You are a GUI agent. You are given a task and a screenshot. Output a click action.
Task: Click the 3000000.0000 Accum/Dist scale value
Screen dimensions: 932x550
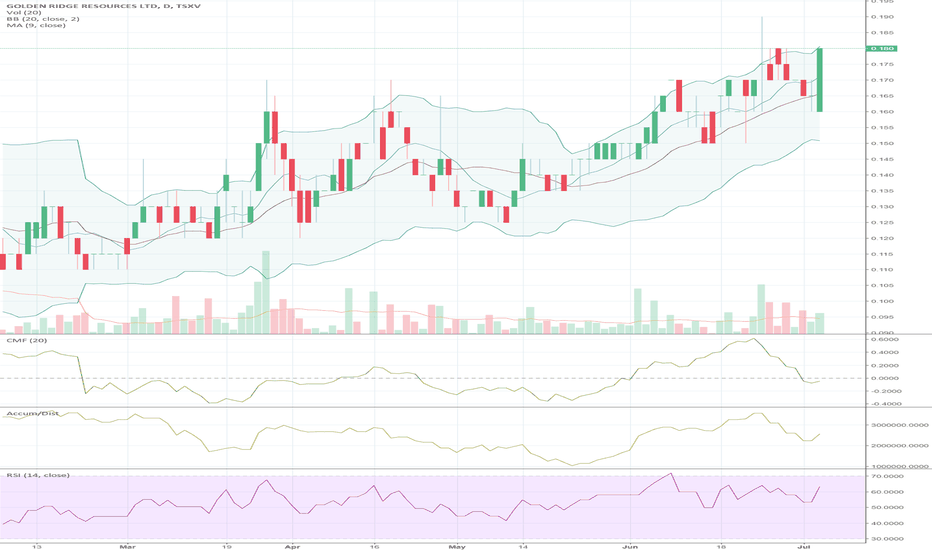pos(900,425)
